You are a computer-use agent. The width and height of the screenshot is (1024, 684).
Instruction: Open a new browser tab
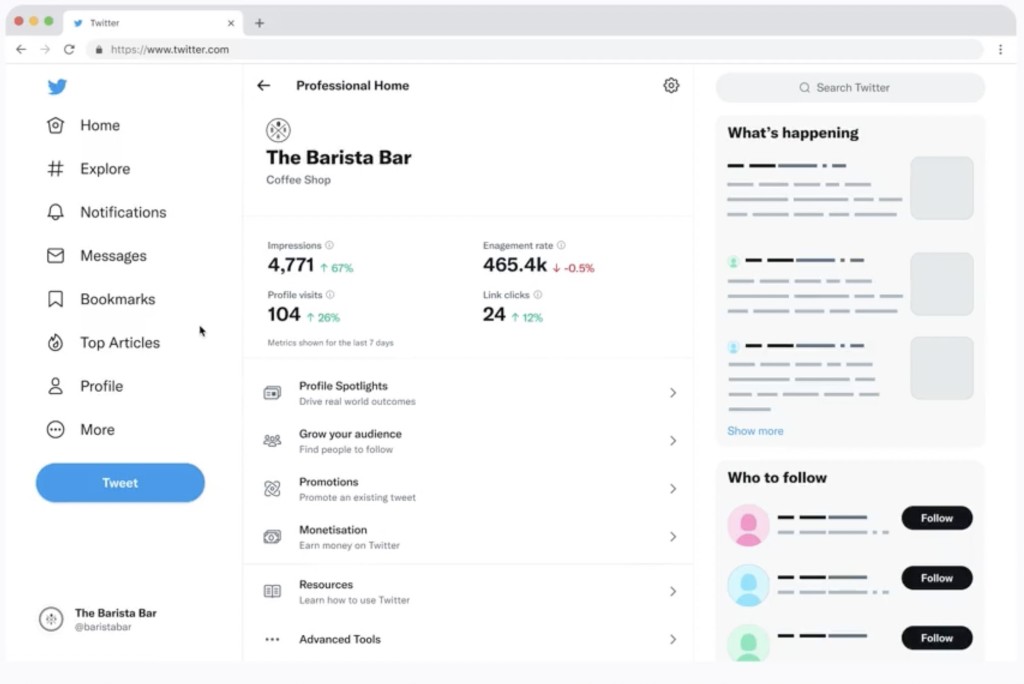click(259, 23)
